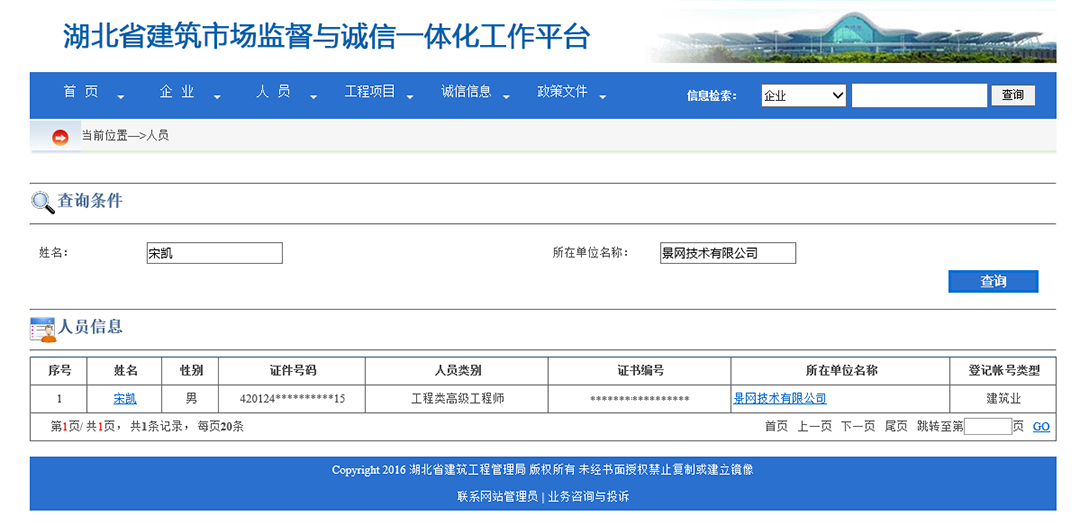This screenshot has height=525, width=1080.
Task: Click the red arrow current location icon
Action: click(60, 137)
